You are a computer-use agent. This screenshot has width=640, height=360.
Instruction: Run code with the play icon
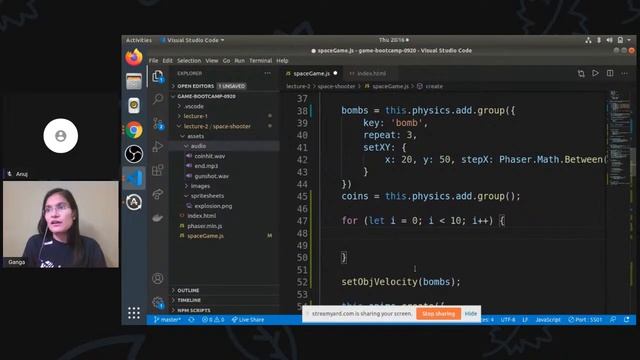pos(596,73)
